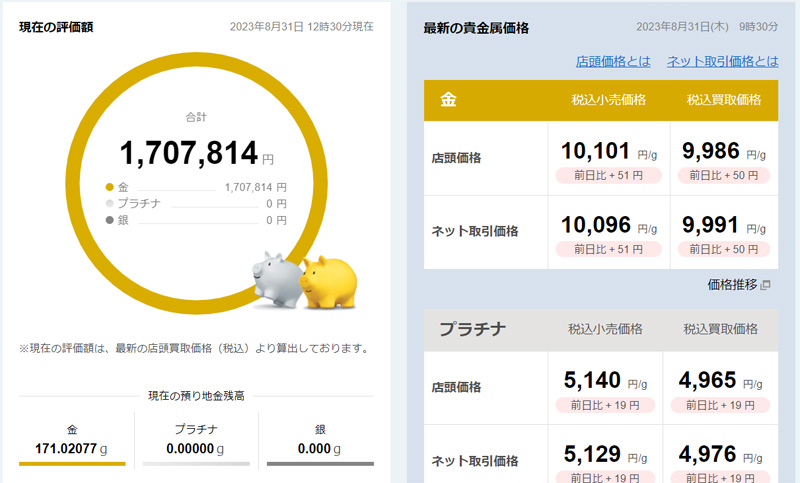
Task: Click the ネット取引価格 row label in the gold table
Action: 474,232
